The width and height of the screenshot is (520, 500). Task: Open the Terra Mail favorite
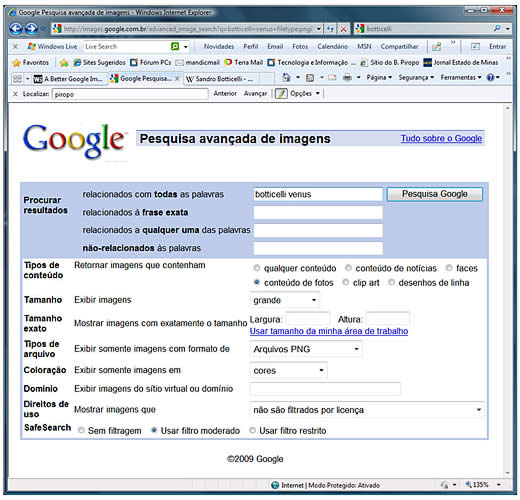(x=244, y=62)
